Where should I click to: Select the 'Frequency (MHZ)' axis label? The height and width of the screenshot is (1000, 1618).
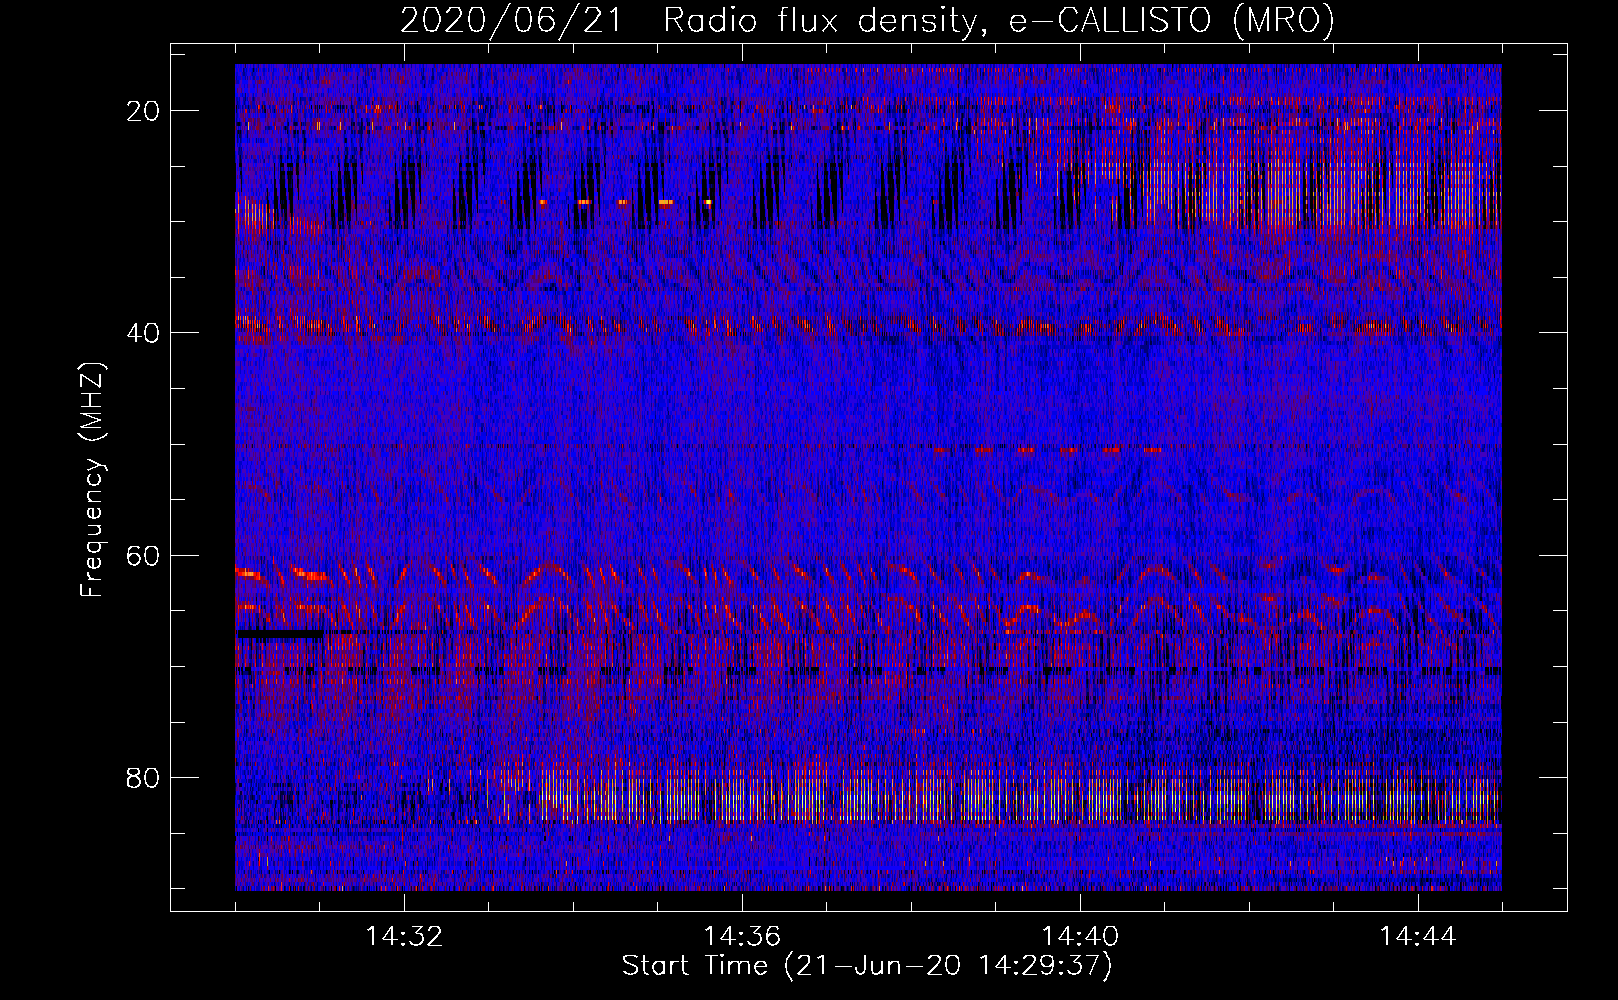(x=92, y=480)
